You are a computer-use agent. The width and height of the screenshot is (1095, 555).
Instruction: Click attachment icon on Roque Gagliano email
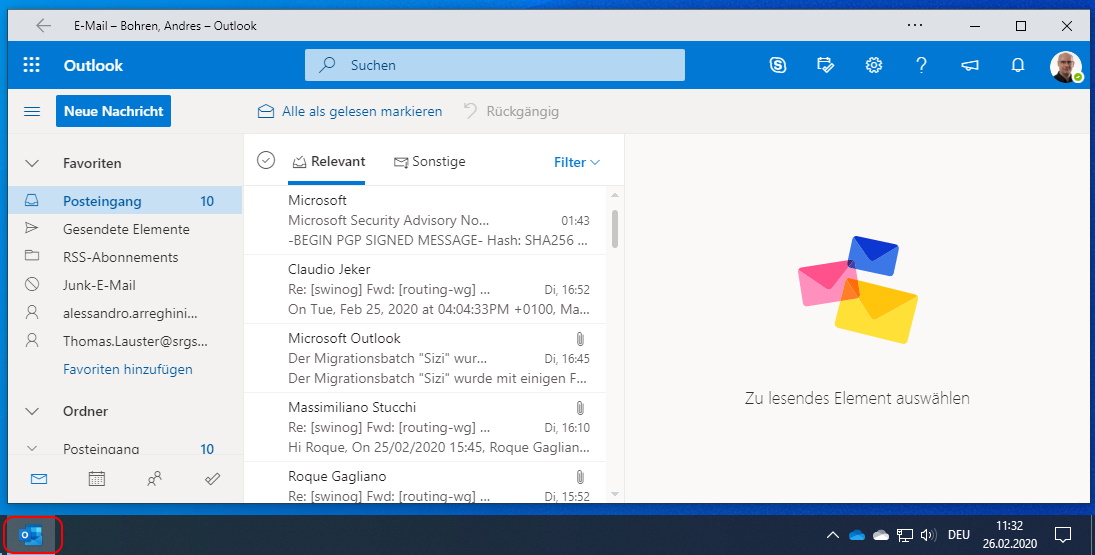(x=580, y=477)
